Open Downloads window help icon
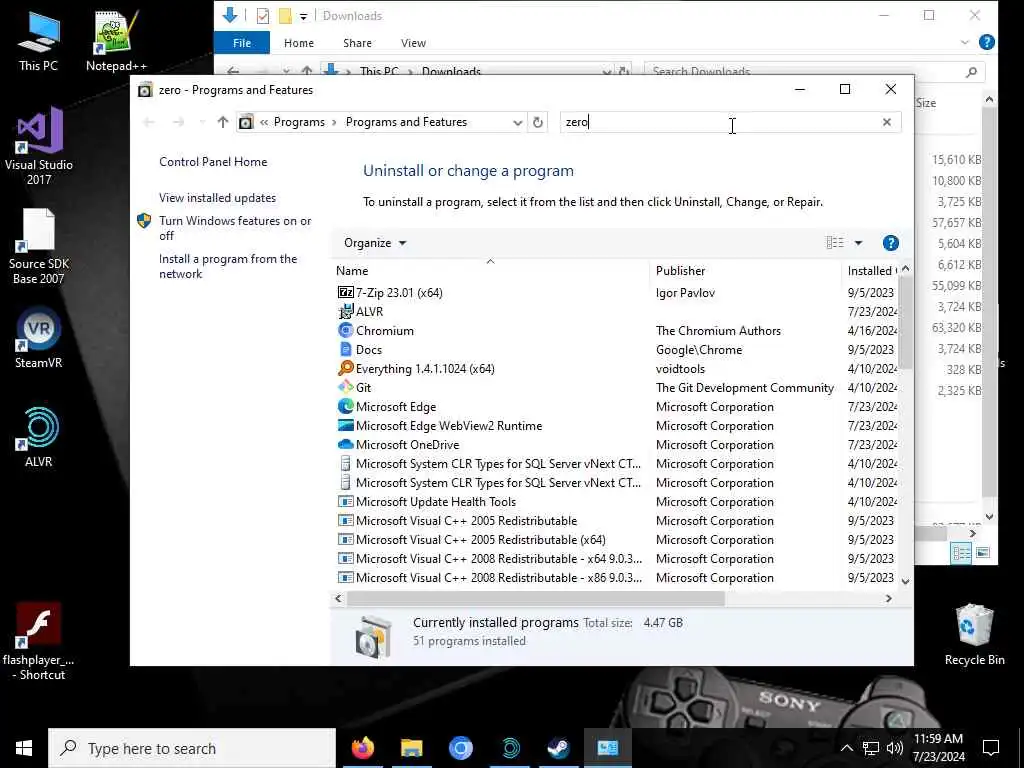The height and width of the screenshot is (768, 1024). click(x=987, y=42)
